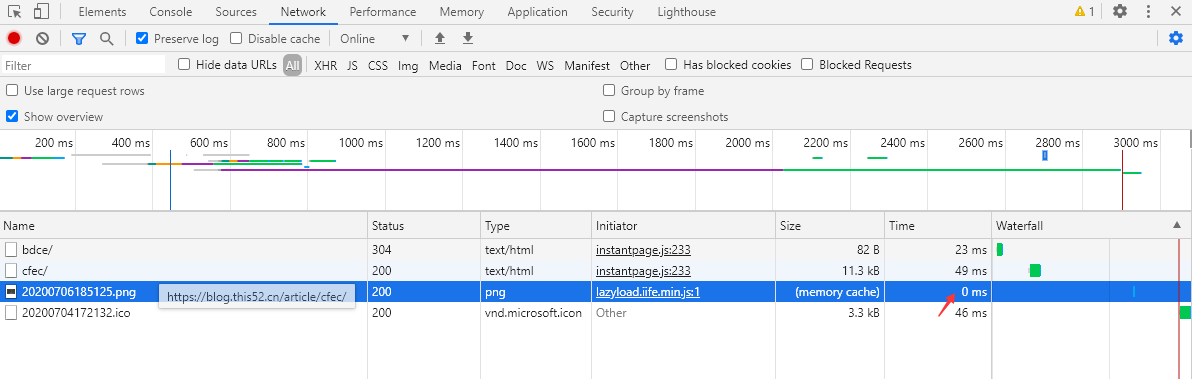Import a HAR file with the upload arrow
1192x379 pixels.
click(439, 38)
